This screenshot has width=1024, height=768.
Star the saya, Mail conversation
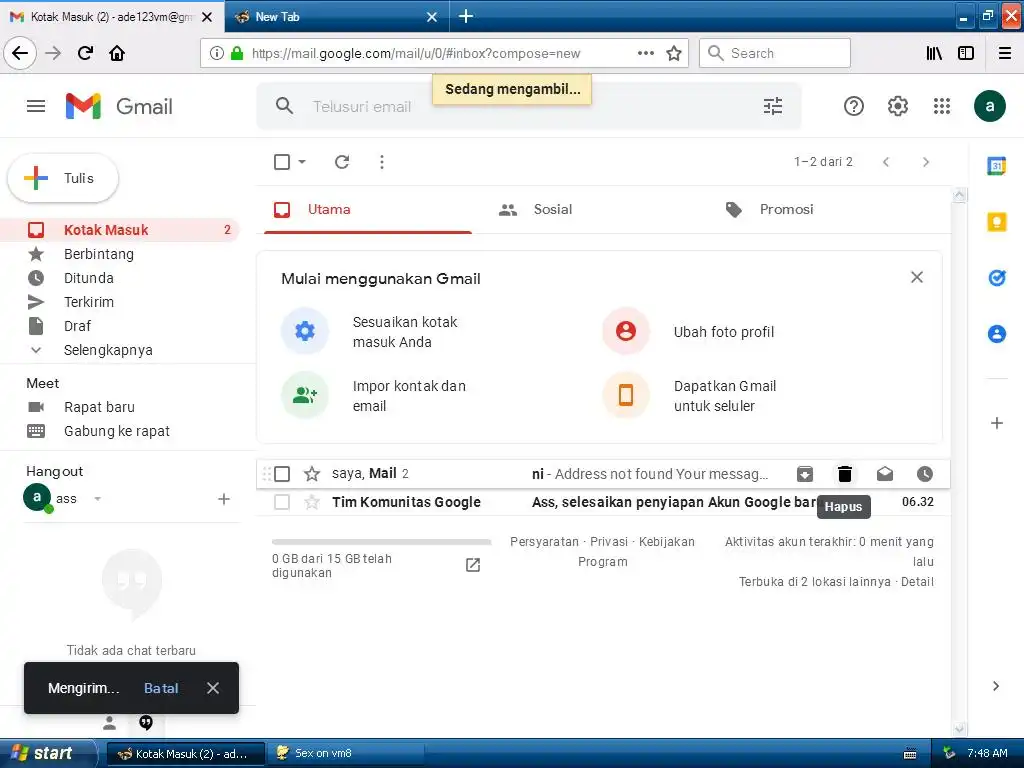point(312,474)
